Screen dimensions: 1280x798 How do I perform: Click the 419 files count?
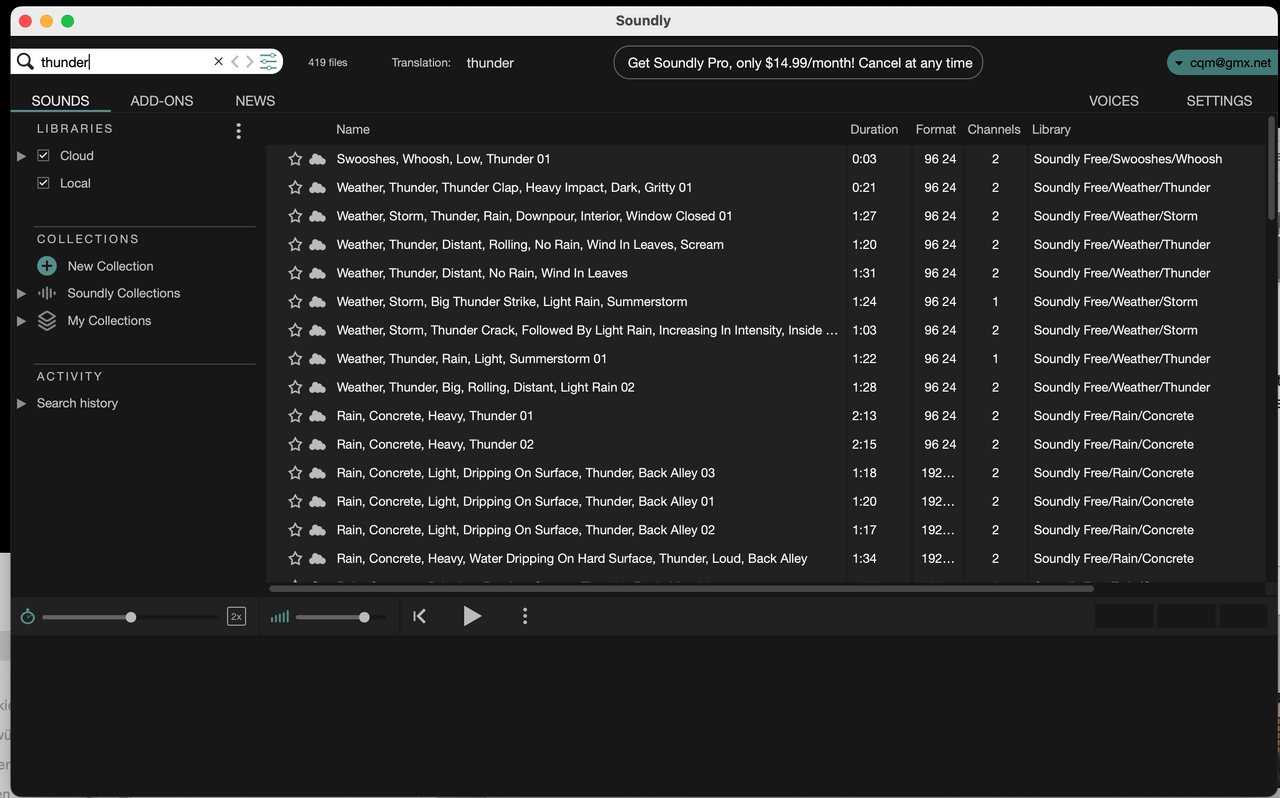click(x=328, y=62)
